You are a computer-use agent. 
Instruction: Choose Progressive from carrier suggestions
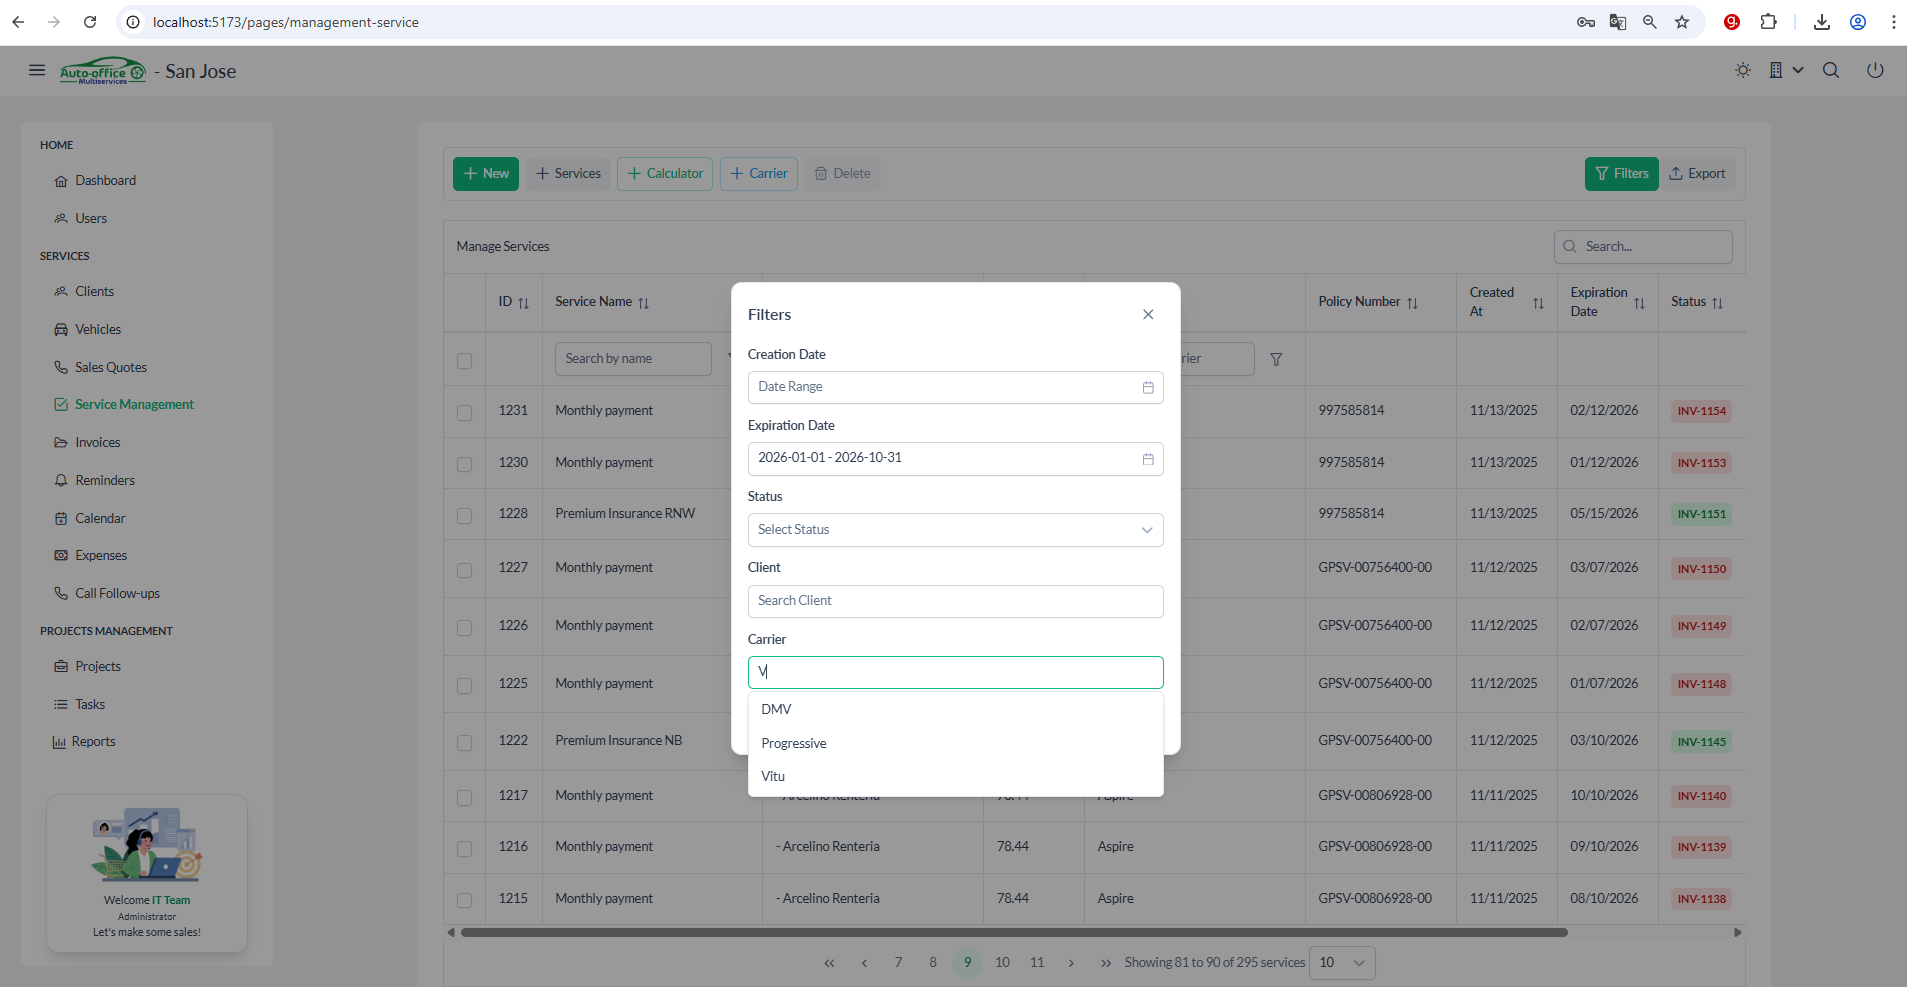pos(794,743)
